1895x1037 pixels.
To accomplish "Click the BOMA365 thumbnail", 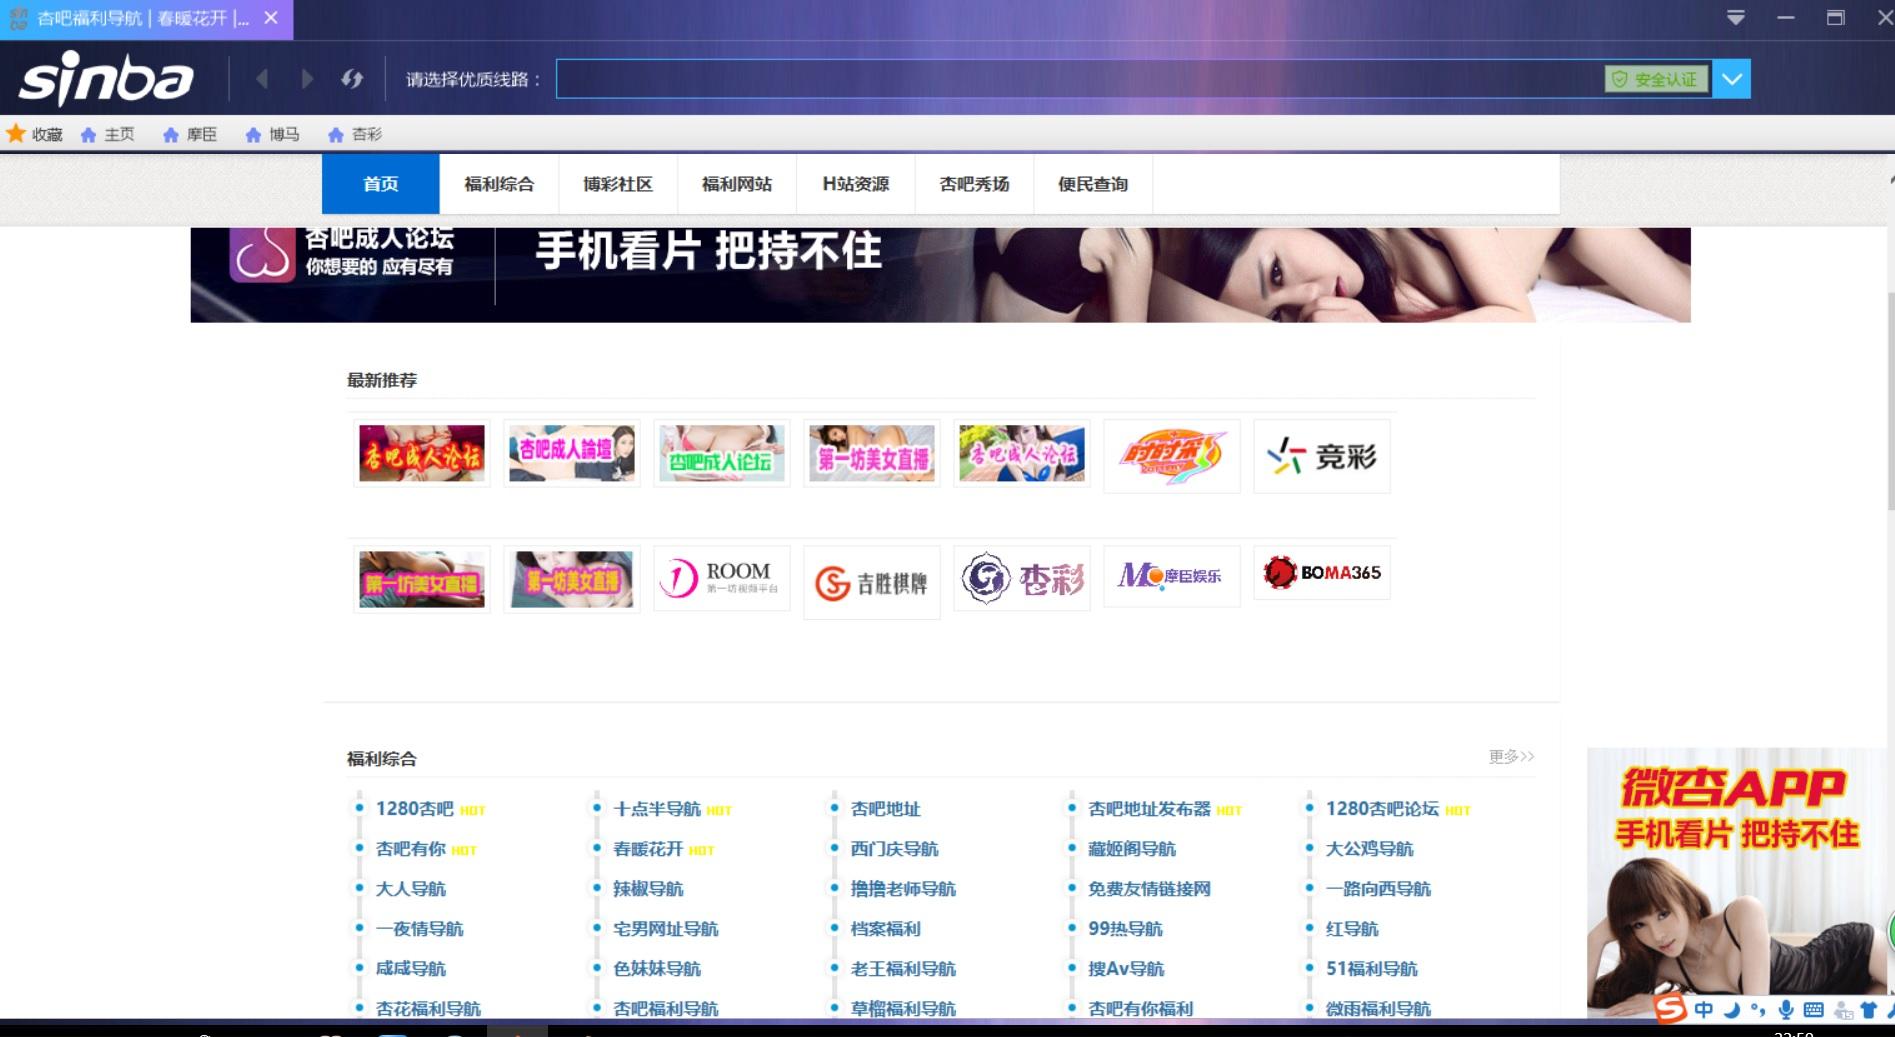I will click(x=1321, y=573).
